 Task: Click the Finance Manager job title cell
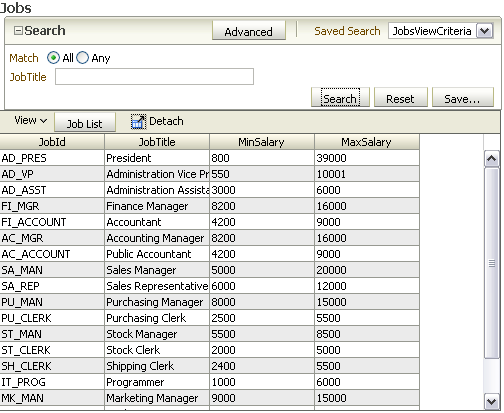[x=157, y=206]
